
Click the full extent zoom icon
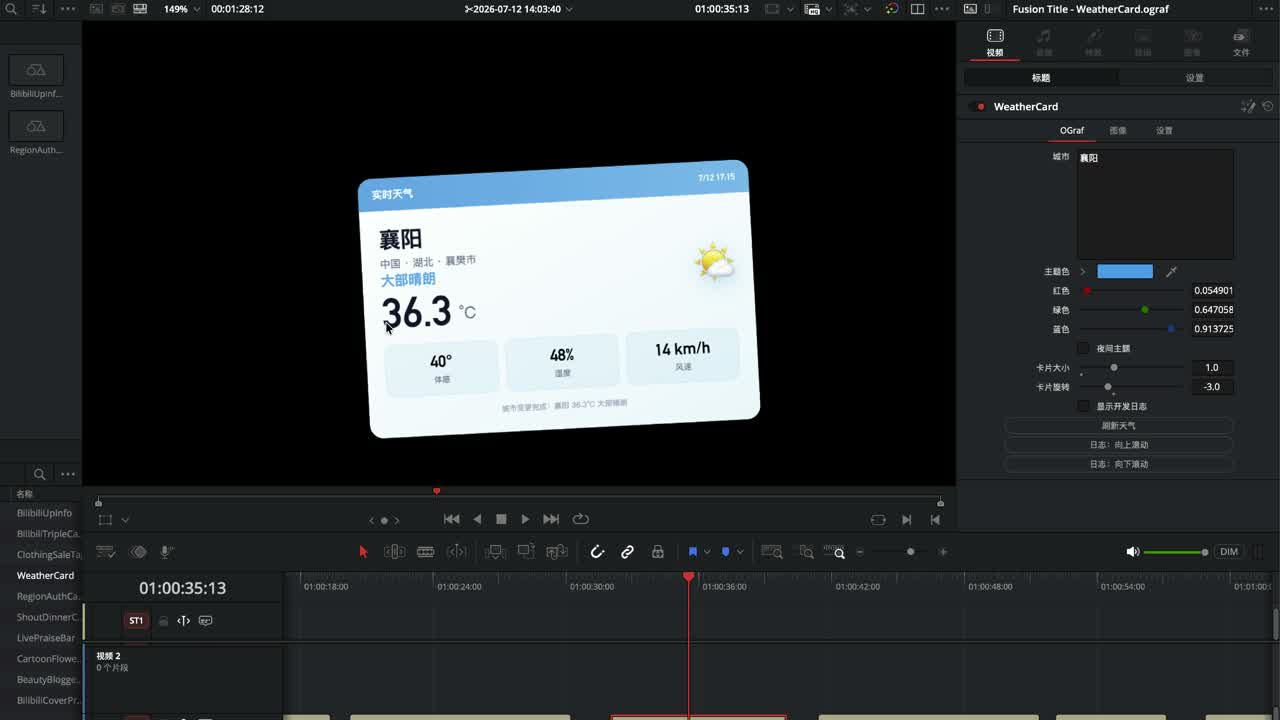click(x=771, y=552)
